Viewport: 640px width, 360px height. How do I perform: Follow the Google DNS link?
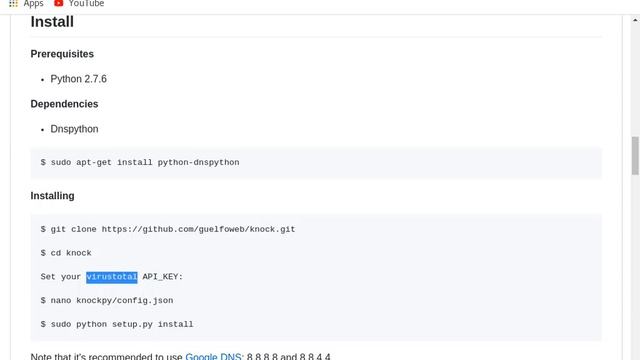[x=214, y=356]
